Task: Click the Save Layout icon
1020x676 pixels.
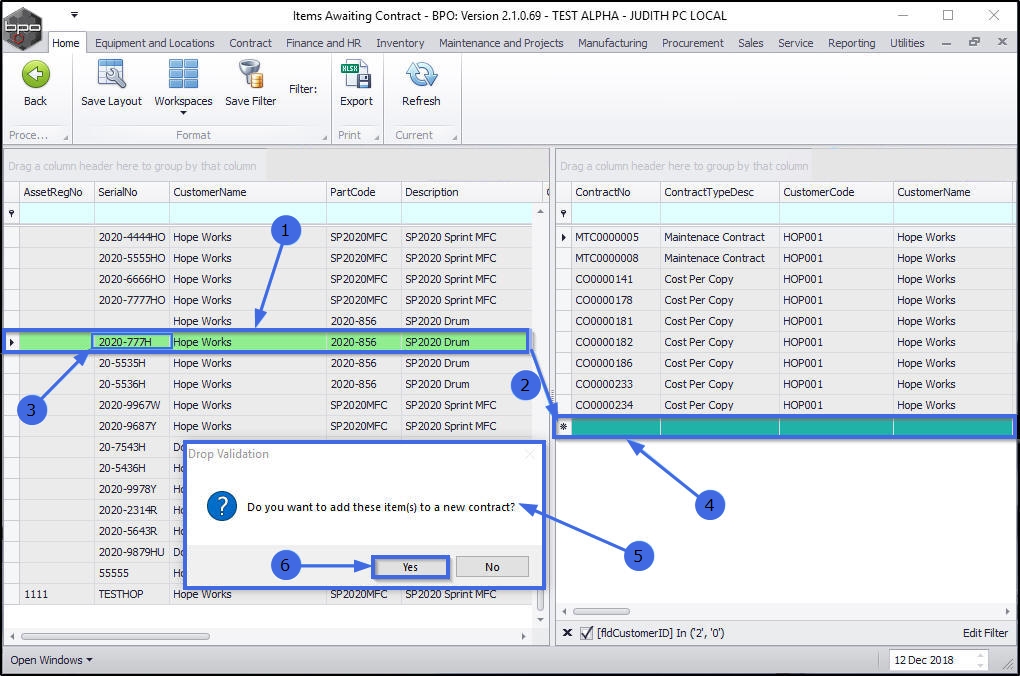Action: [x=111, y=76]
